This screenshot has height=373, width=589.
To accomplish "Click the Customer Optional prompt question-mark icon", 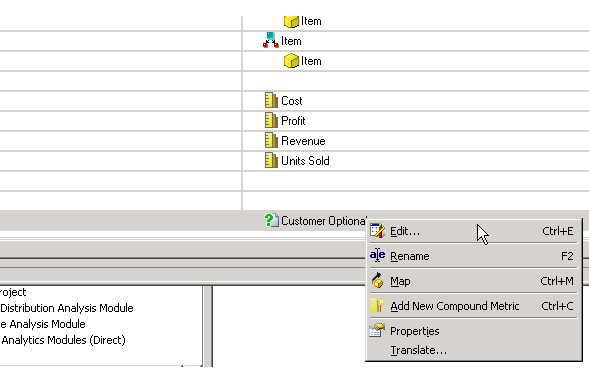I will (271, 220).
